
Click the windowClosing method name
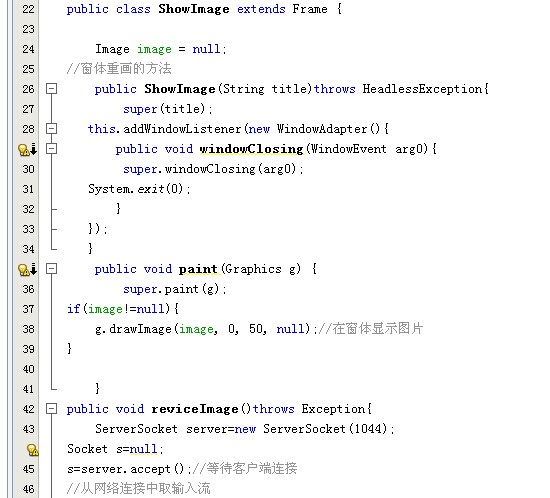point(251,149)
